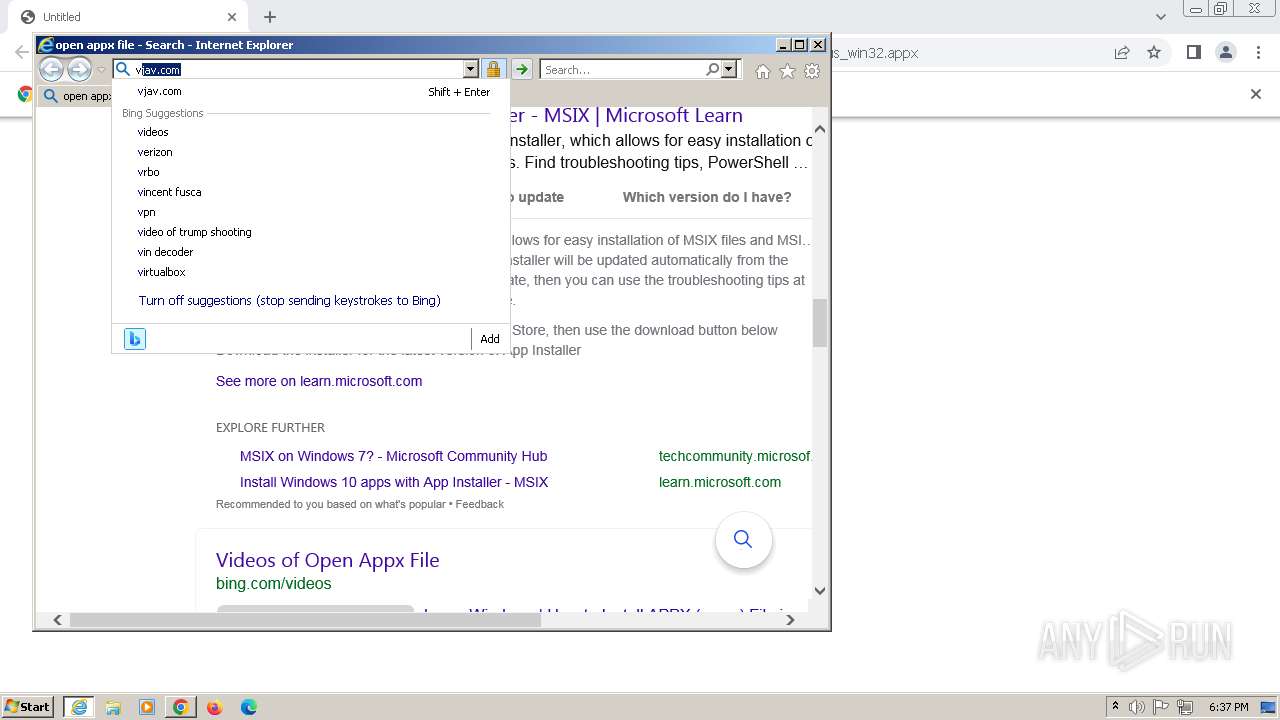The width and height of the screenshot is (1280, 720).
Task: Expand the IE address bar dropdown arrow
Action: click(470, 69)
